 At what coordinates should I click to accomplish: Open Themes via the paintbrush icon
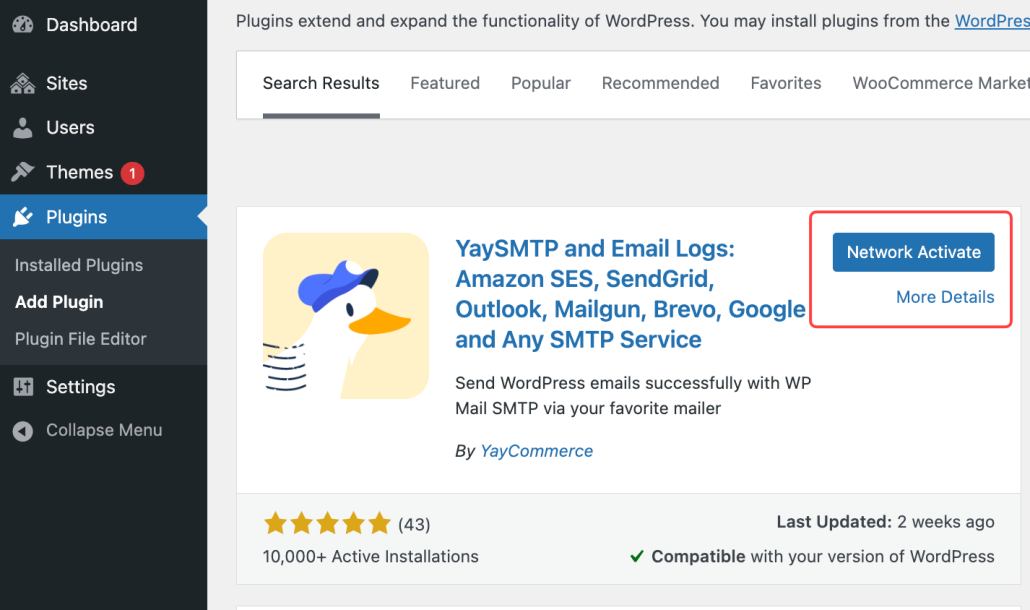22,172
